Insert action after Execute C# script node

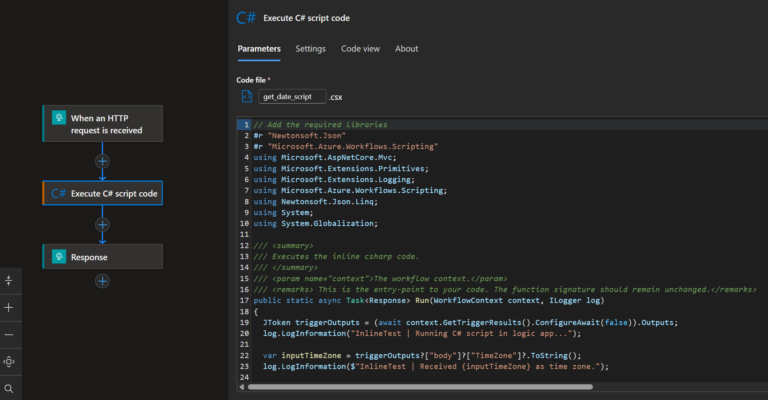pos(102,225)
